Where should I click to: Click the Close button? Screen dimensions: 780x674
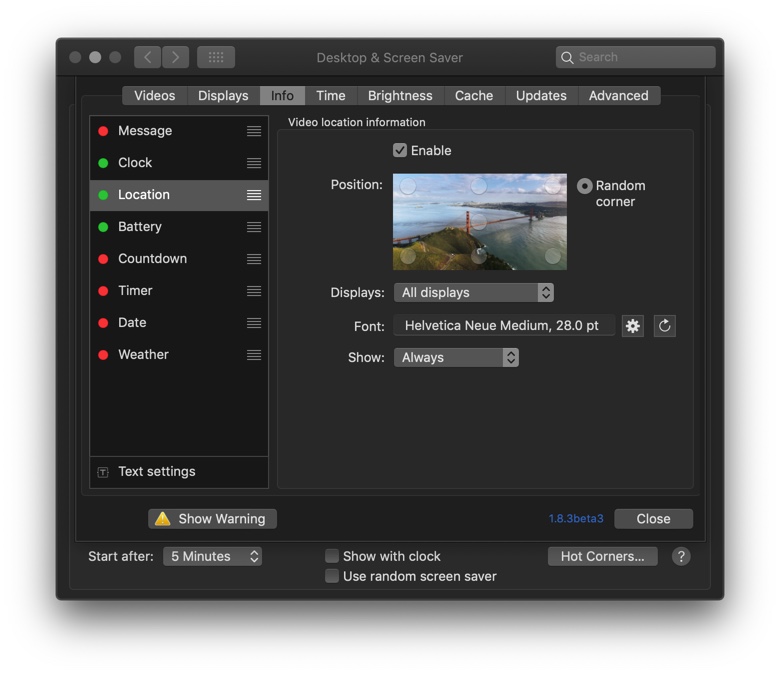653,519
